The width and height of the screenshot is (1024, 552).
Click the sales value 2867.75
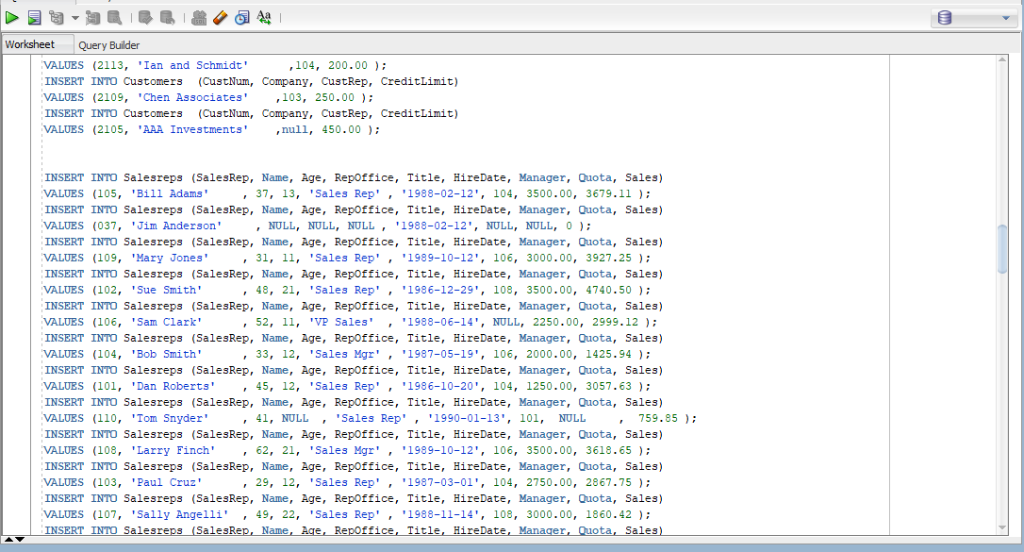click(x=608, y=481)
